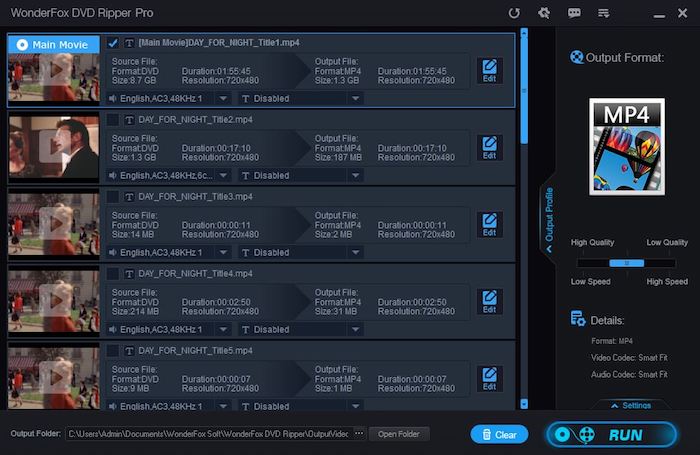Click the Details panel icon
This screenshot has width=700, height=455.
tap(578, 319)
